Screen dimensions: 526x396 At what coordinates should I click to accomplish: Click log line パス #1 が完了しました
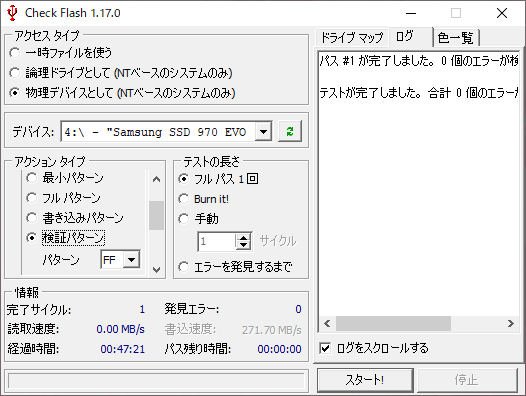coord(418,61)
